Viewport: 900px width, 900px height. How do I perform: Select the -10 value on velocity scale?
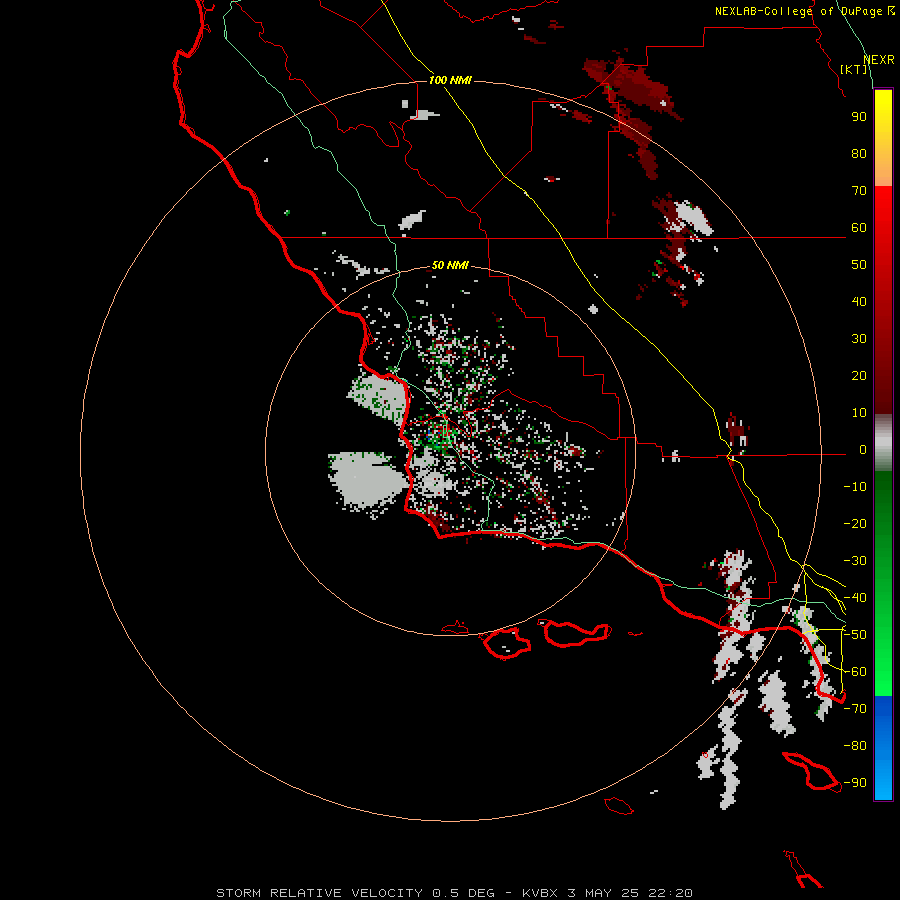(855, 487)
